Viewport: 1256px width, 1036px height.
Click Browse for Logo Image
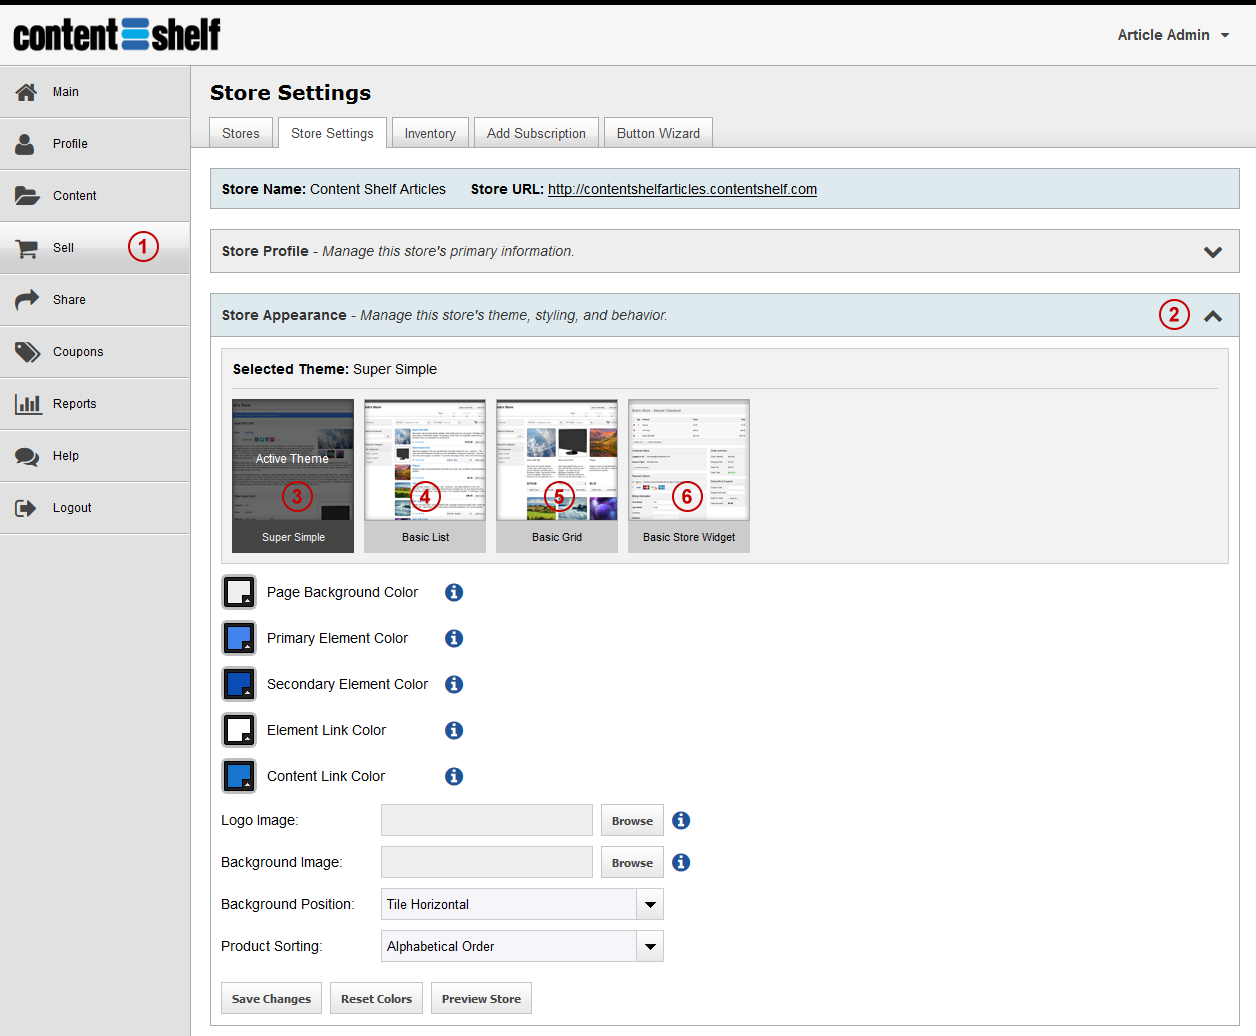tap(632, 820)
